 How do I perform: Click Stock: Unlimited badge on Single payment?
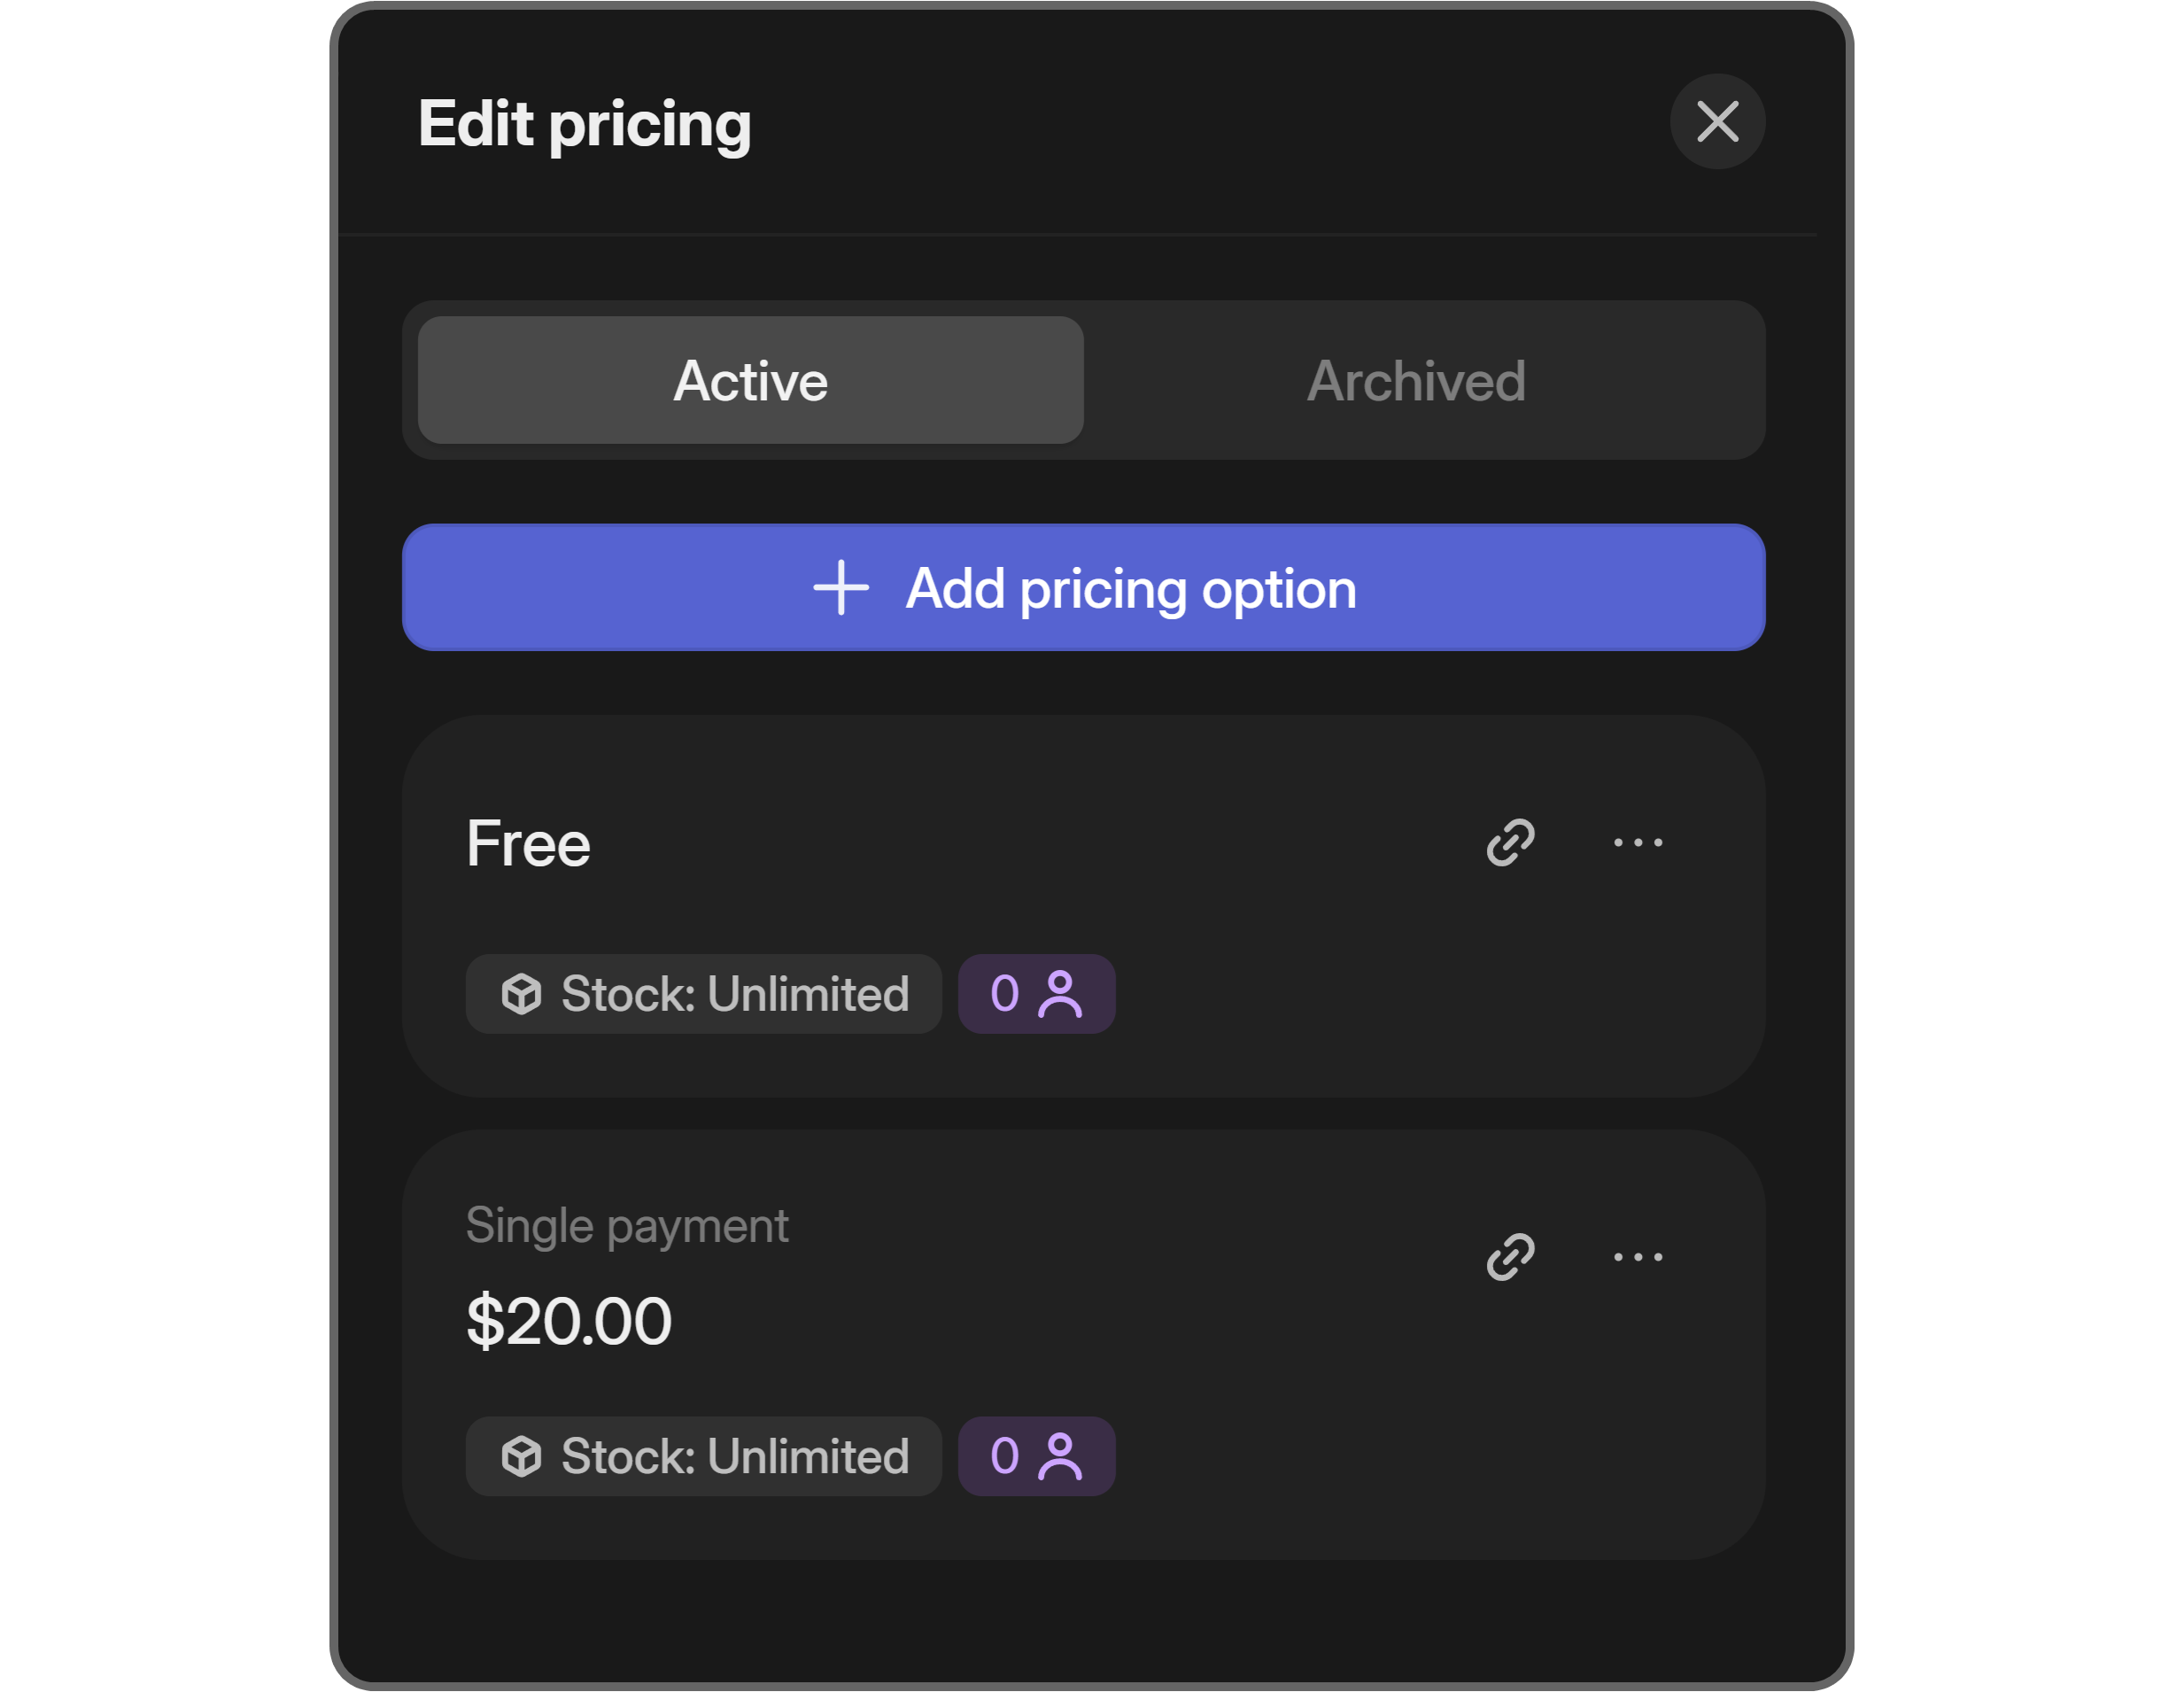coord(703,1457)
